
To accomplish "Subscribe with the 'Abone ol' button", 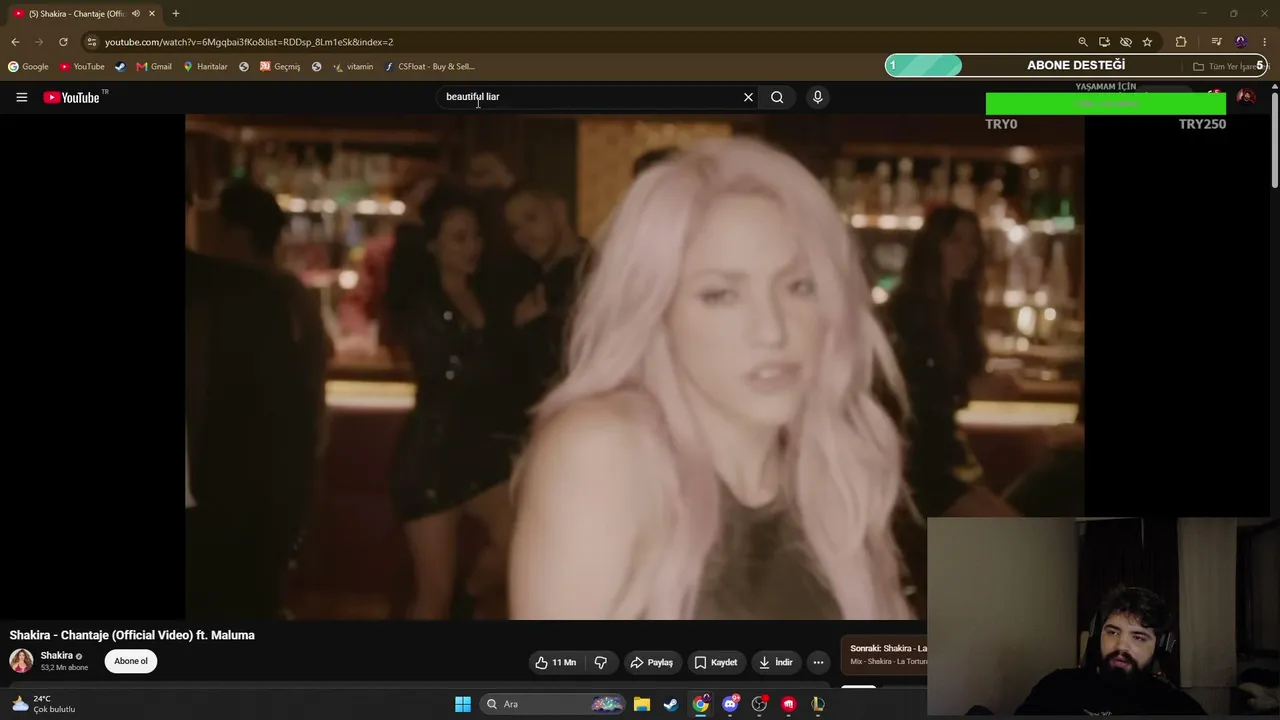I will [131, 661].
